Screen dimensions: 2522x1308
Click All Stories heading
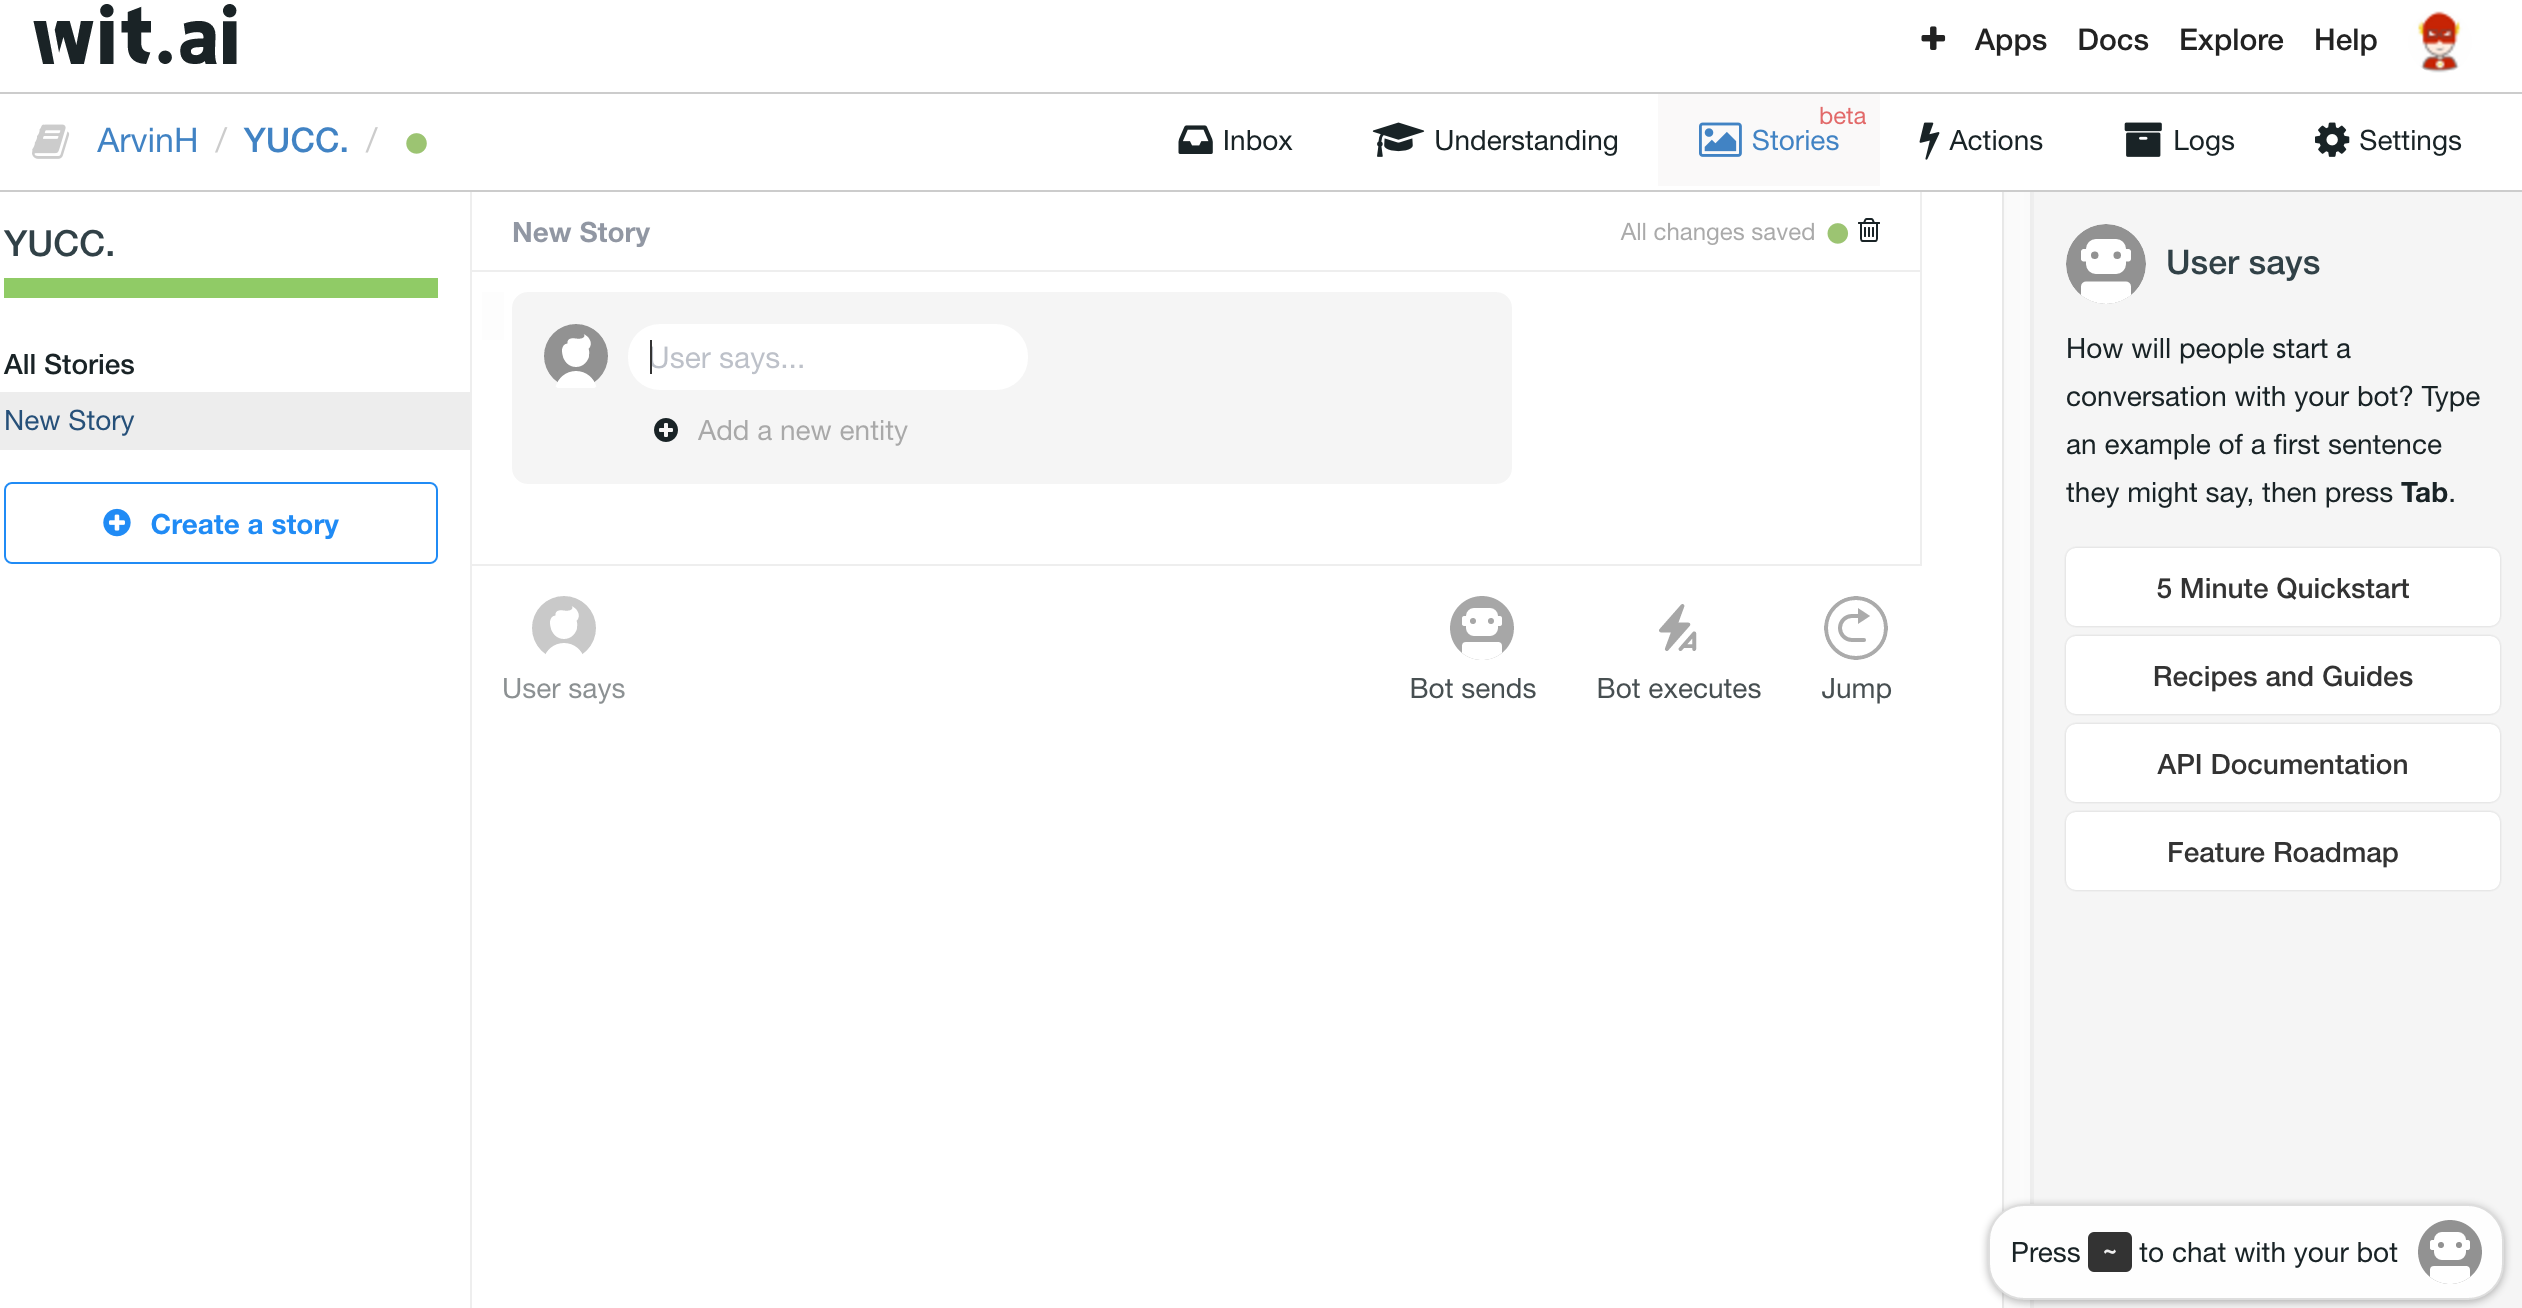[x=69, y=364]
